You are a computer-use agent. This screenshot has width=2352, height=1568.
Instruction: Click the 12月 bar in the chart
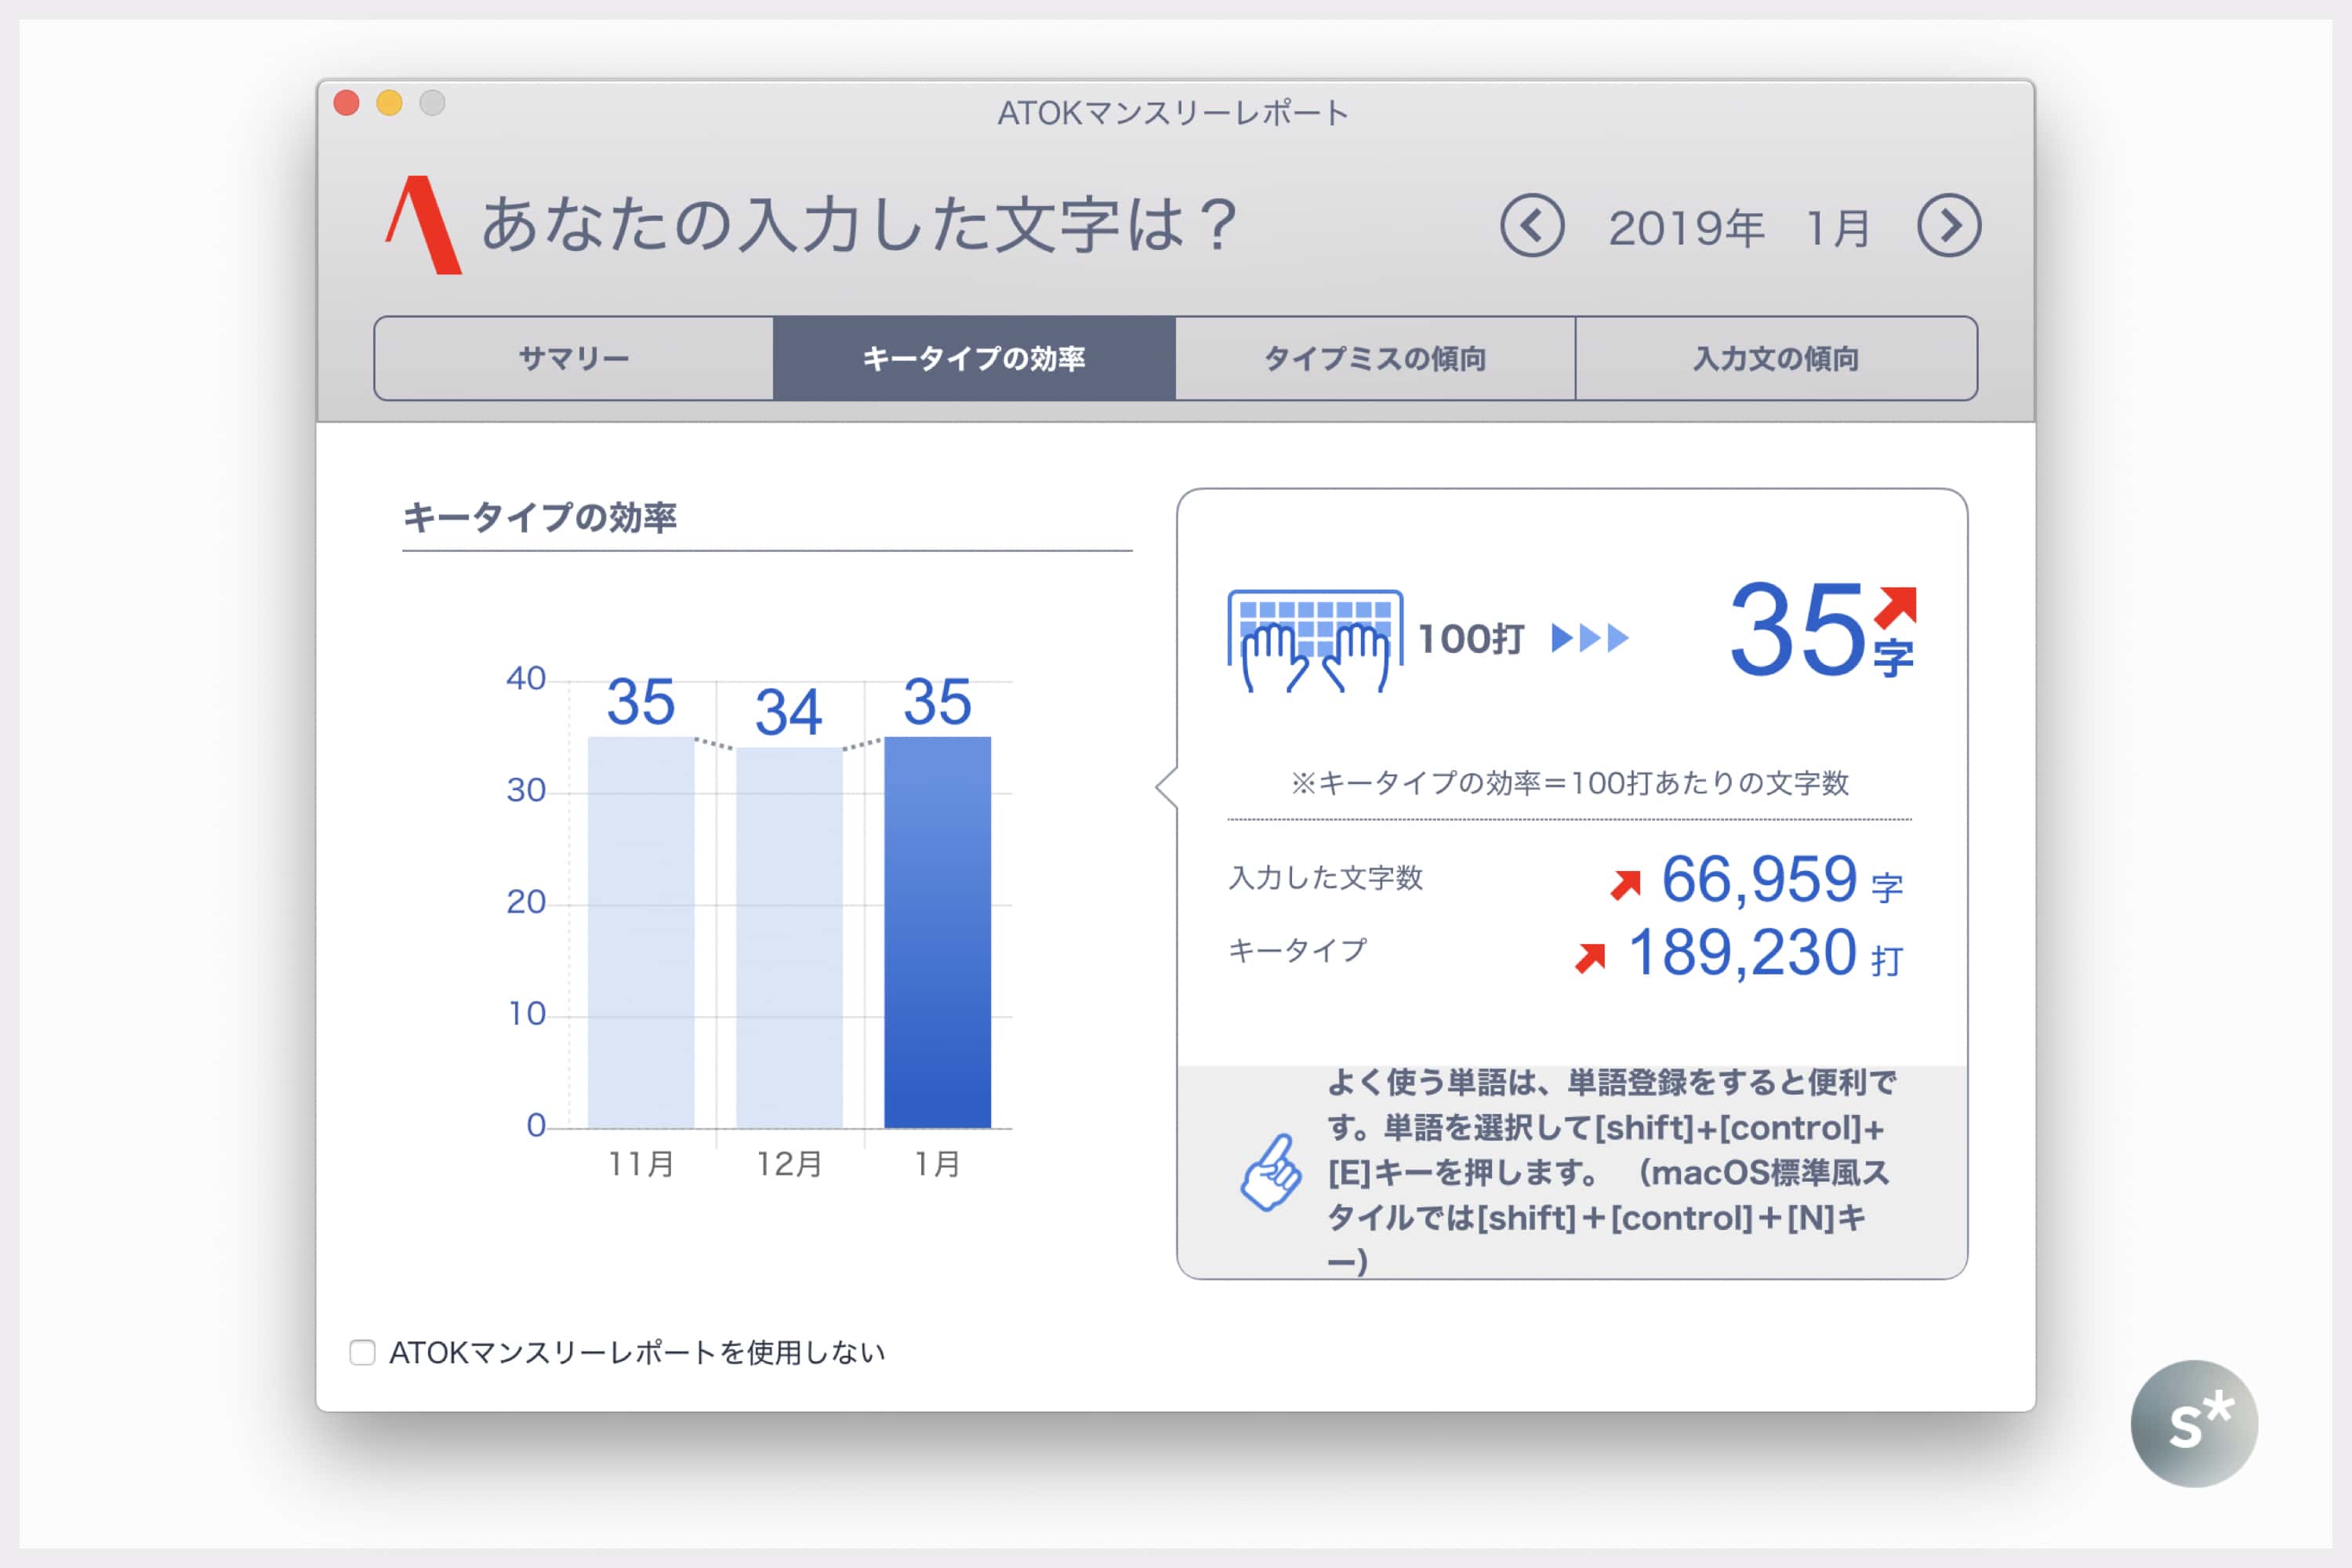pyautogui.click(x=789, y=938)
